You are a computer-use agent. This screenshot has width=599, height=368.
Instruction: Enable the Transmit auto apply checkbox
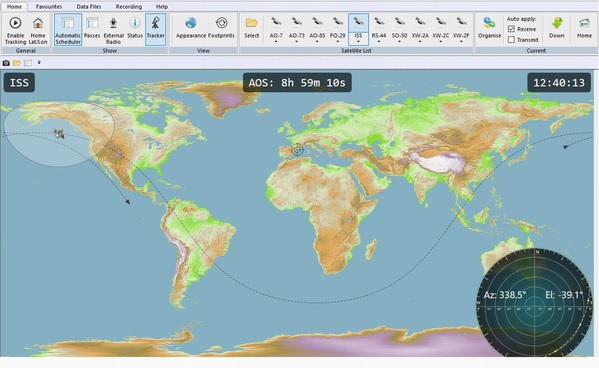(x=511, y=39)
